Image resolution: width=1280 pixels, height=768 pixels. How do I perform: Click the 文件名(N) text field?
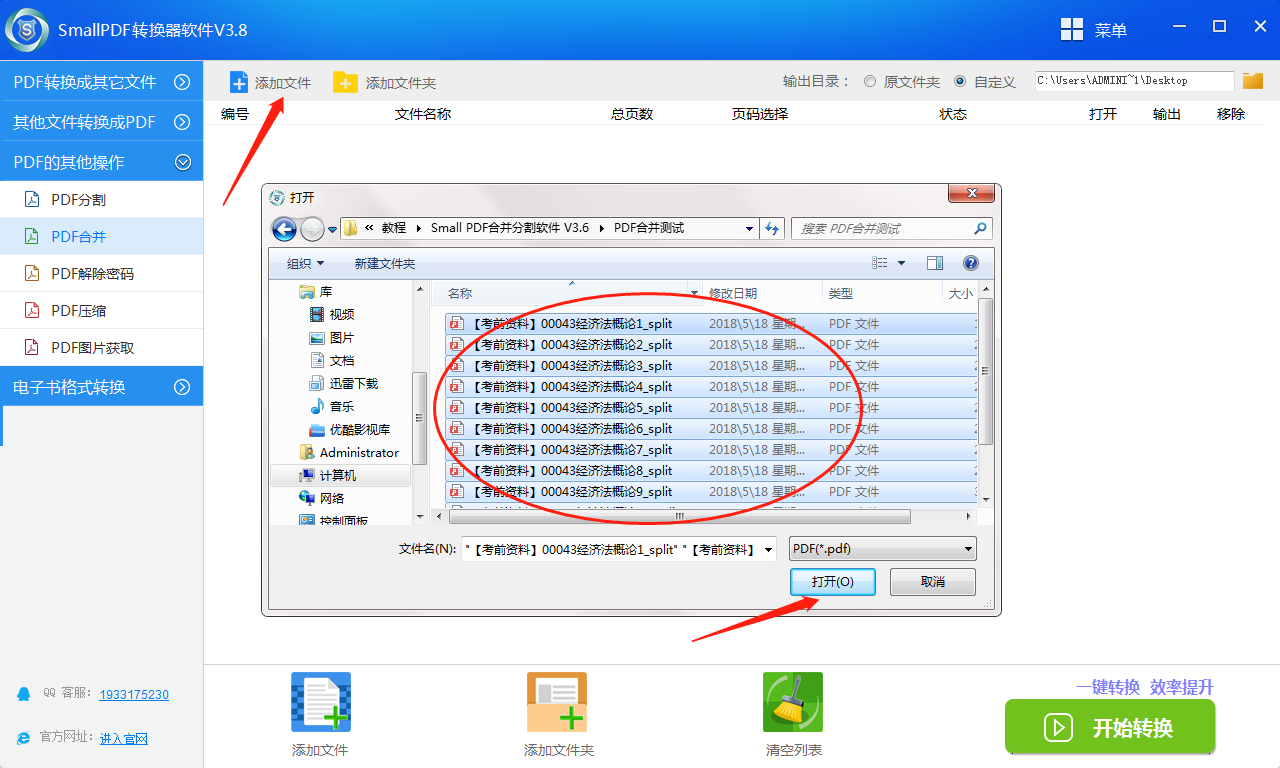click(x=619, y=549)
